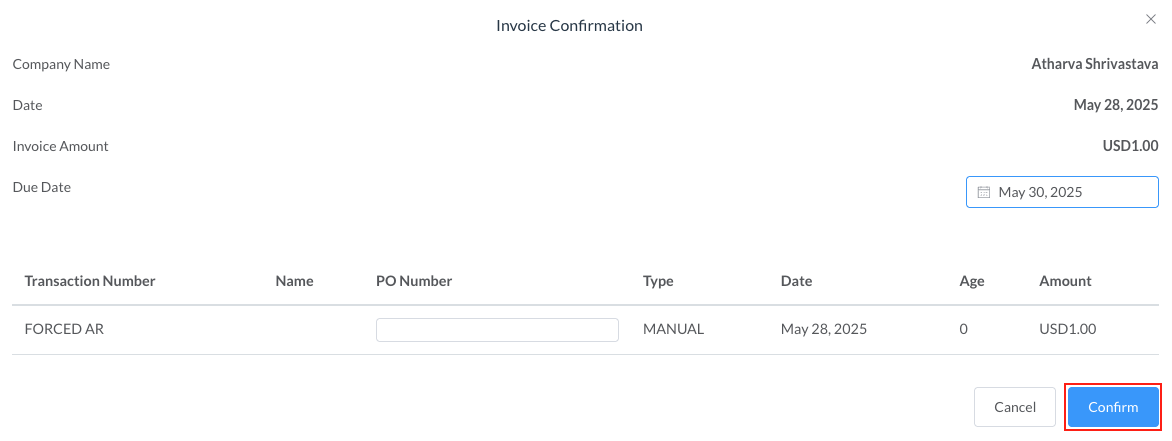1172x441 pixels.
Task: Select the company name Atharva Shrivastava
Action: 1094,64
